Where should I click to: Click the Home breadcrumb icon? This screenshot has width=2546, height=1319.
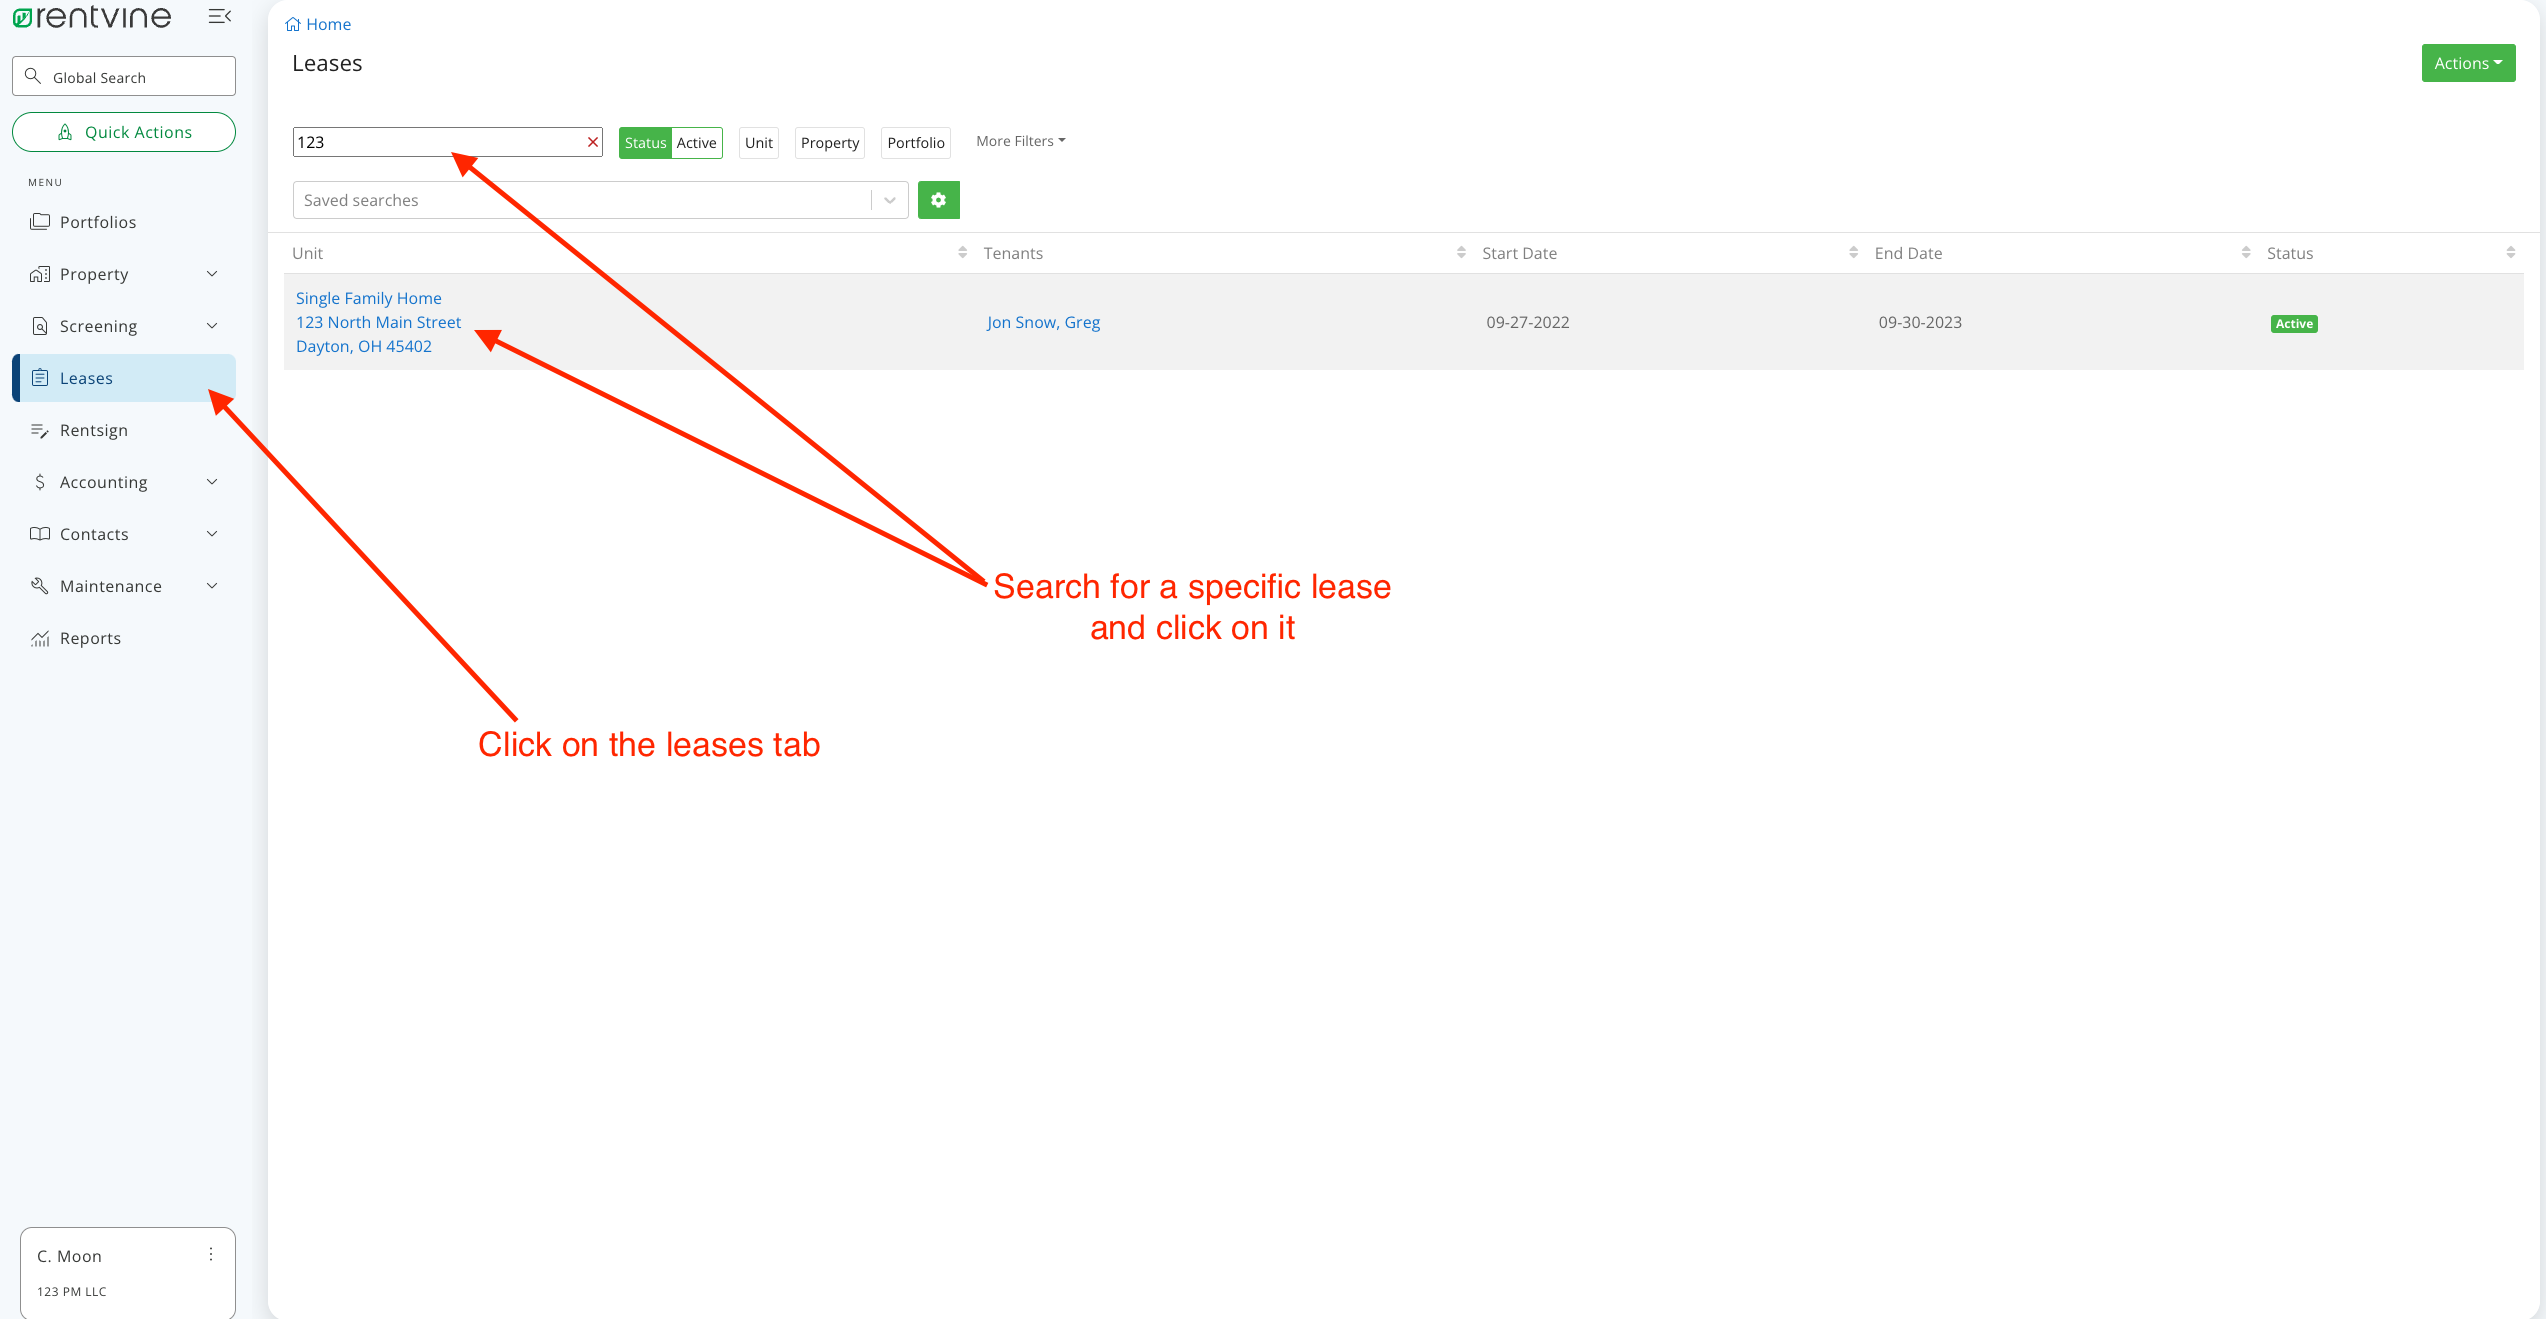click(x=293, y=24)
